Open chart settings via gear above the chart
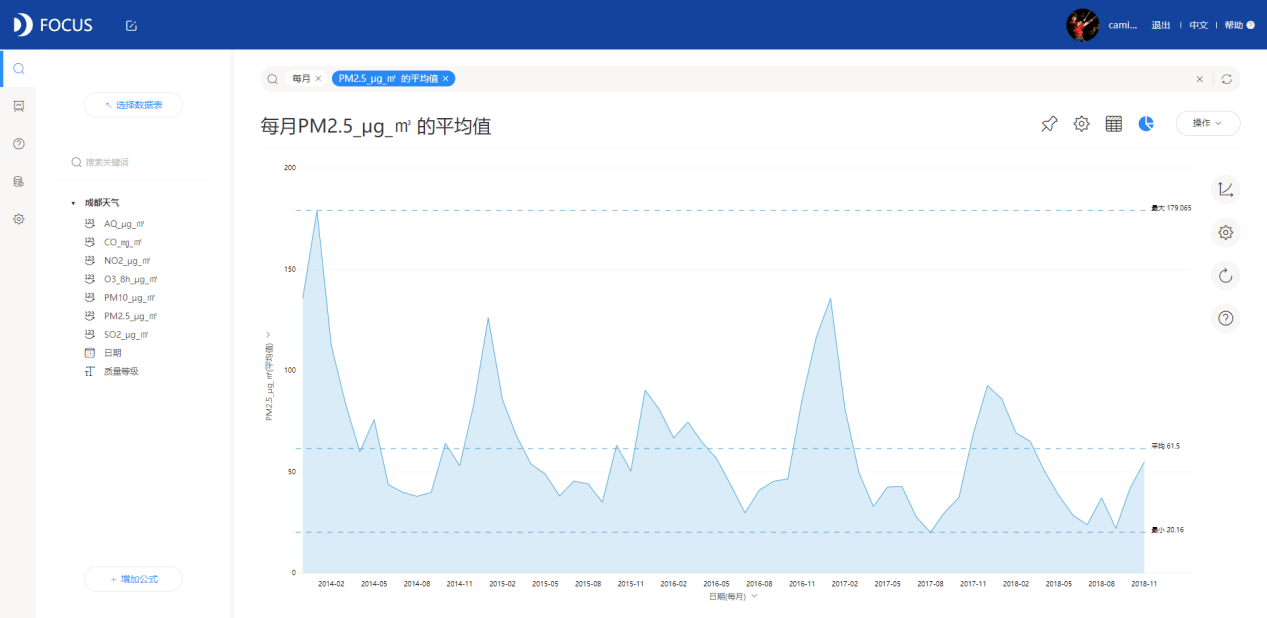 (1080, 123)
